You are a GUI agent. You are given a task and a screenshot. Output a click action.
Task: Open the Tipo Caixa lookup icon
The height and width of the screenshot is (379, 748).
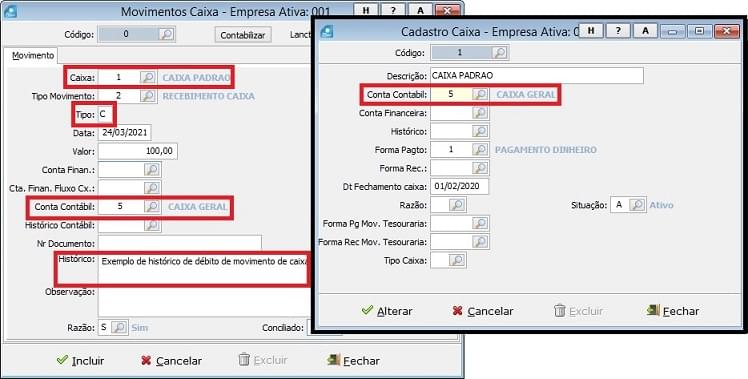coord(457,260)
